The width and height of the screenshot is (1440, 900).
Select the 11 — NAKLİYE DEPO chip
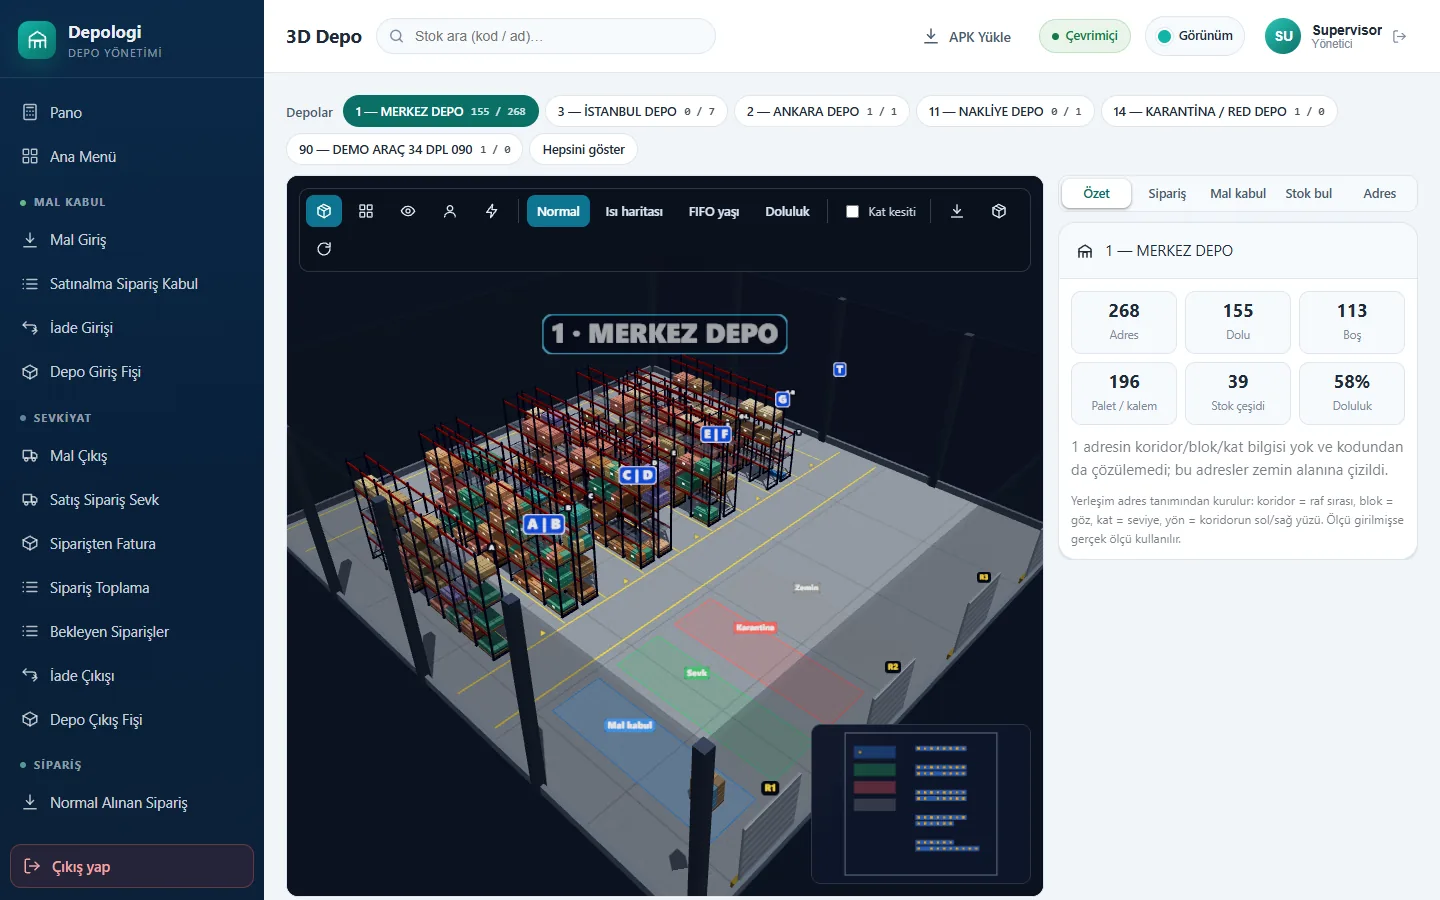pos(1005,111)
